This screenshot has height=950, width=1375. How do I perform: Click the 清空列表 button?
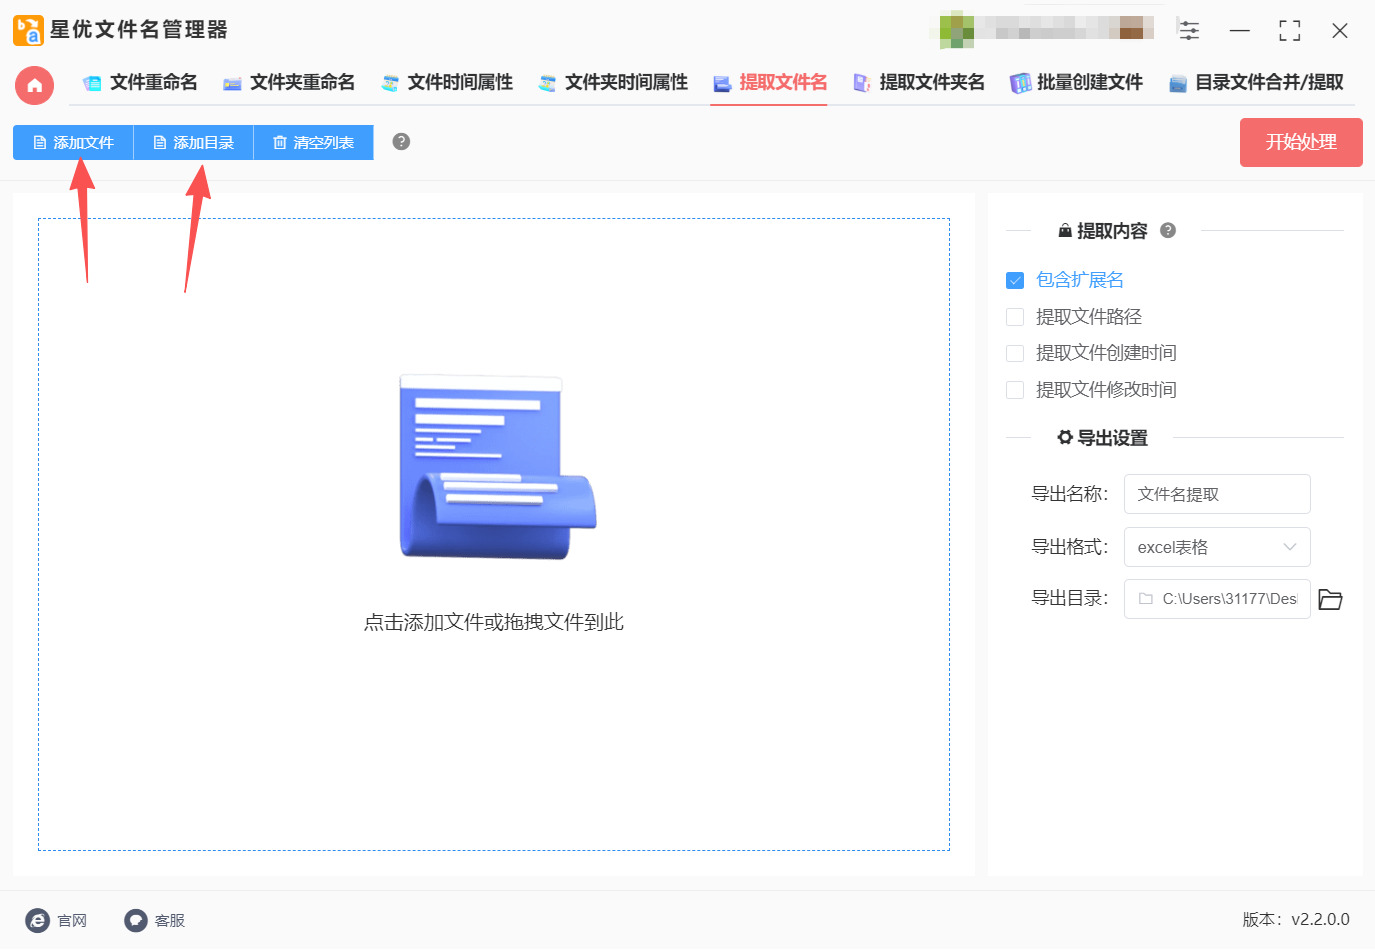[x=313, y=142]
